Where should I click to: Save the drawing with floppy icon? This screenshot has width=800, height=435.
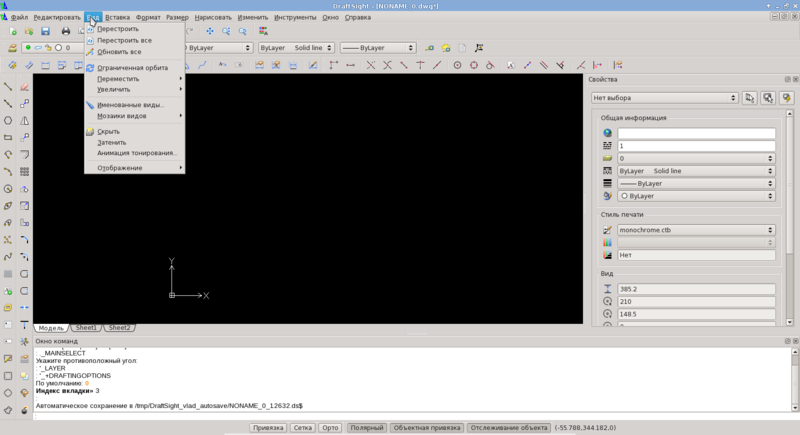coord(45,31)
